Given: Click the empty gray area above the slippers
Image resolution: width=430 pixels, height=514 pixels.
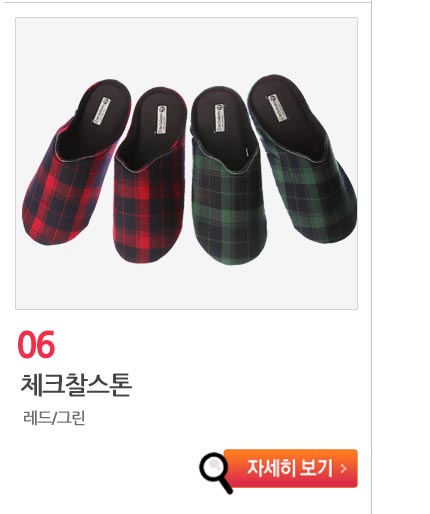Looking at the screenshot, I should coord(187,45).
